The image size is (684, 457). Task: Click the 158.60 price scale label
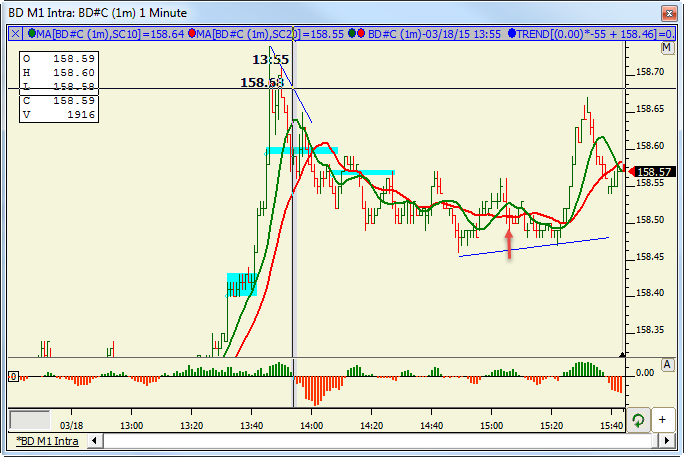click(x=650, y=146)
